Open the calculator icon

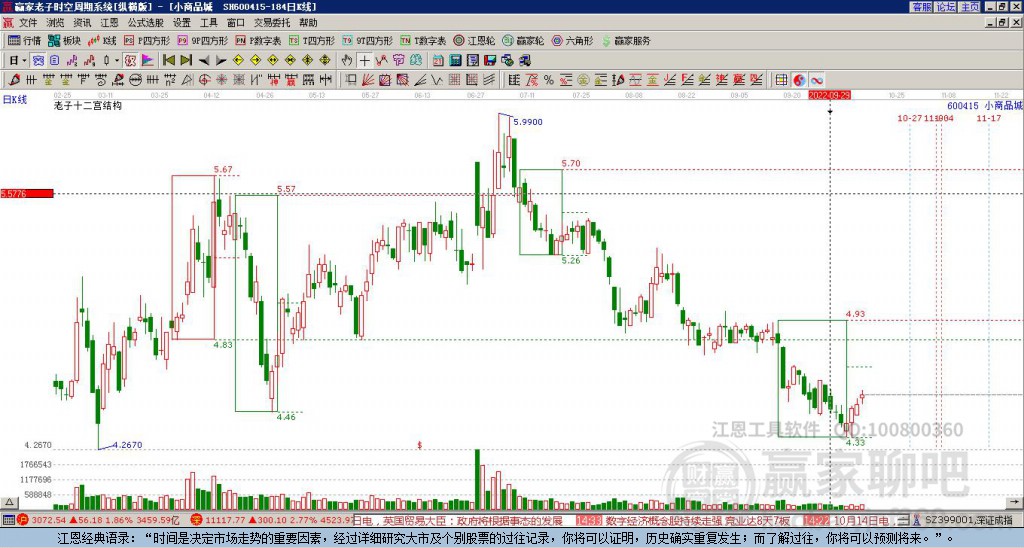coord(455,61)
